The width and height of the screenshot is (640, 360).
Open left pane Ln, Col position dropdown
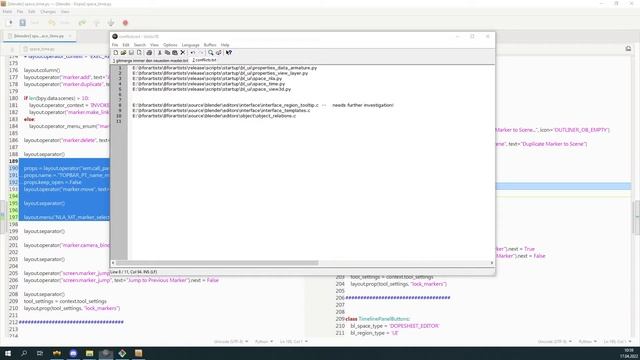[294, 341]
